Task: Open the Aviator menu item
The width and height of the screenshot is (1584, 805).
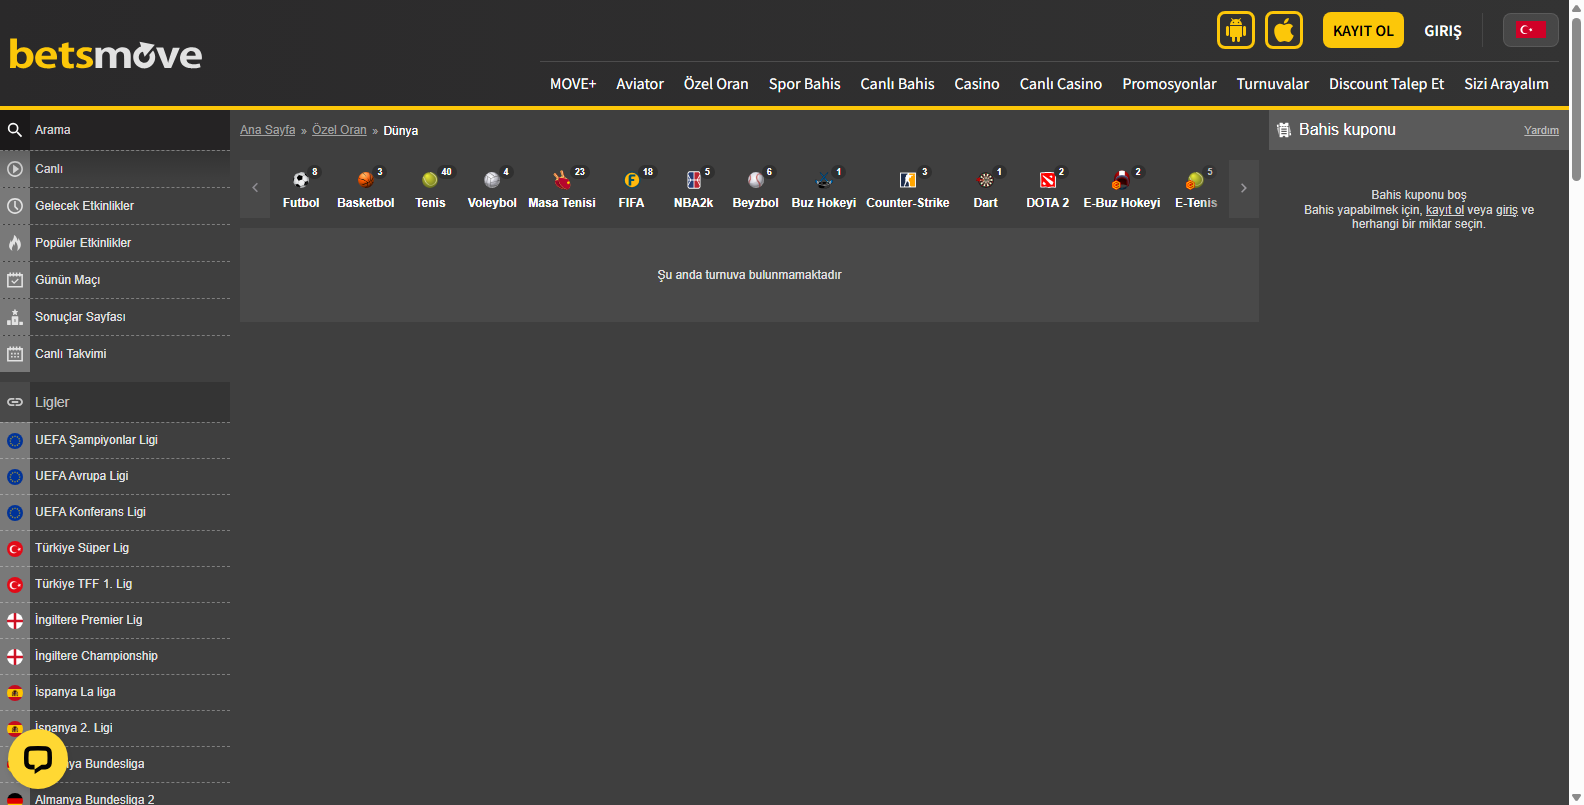Action: coord(640,84)
